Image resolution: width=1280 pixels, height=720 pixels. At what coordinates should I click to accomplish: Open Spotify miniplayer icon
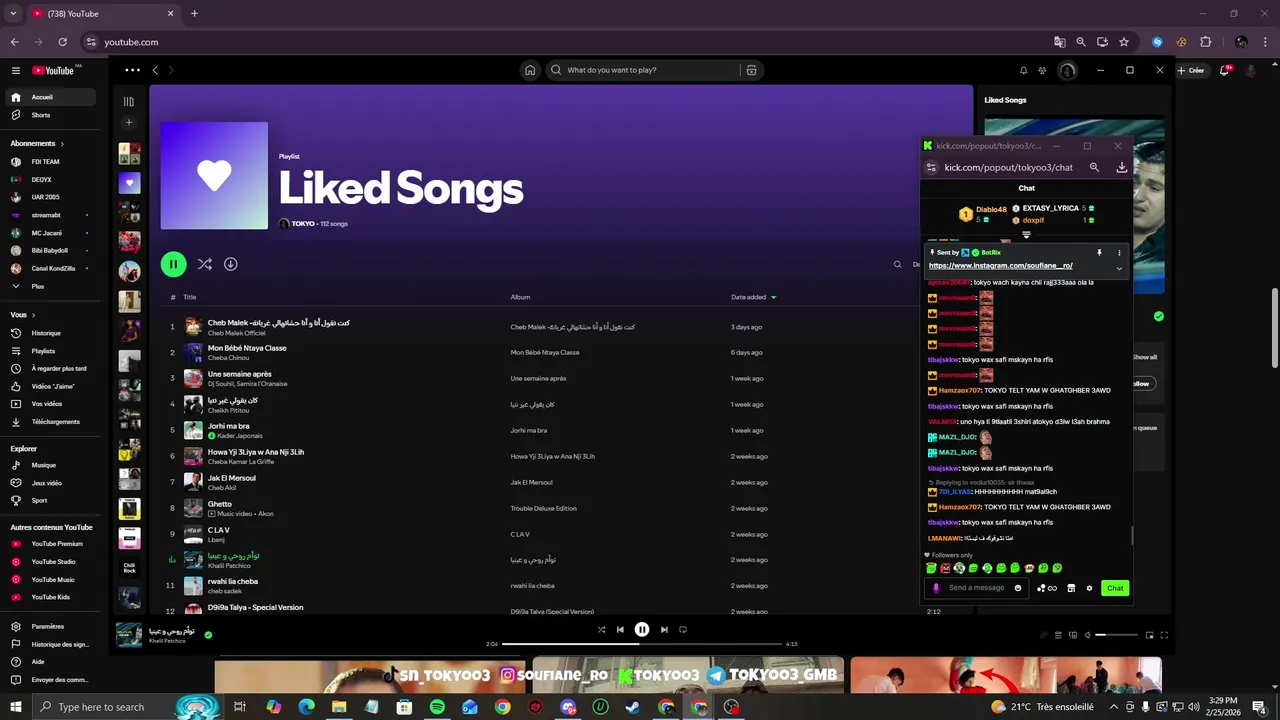pyautogui.click(x=1149, y=635)
